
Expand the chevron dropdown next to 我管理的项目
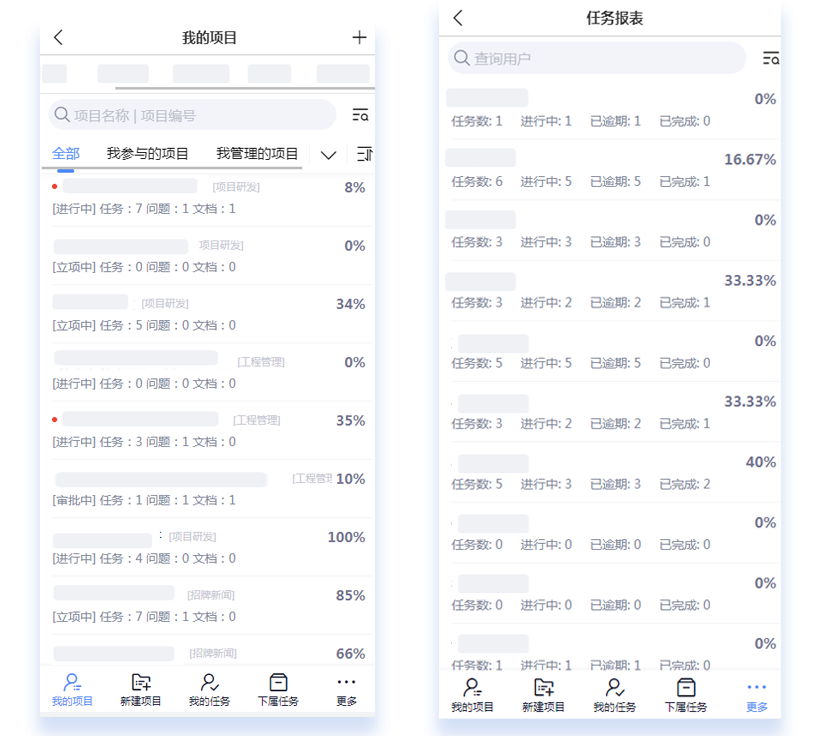[x=328, y=155]
